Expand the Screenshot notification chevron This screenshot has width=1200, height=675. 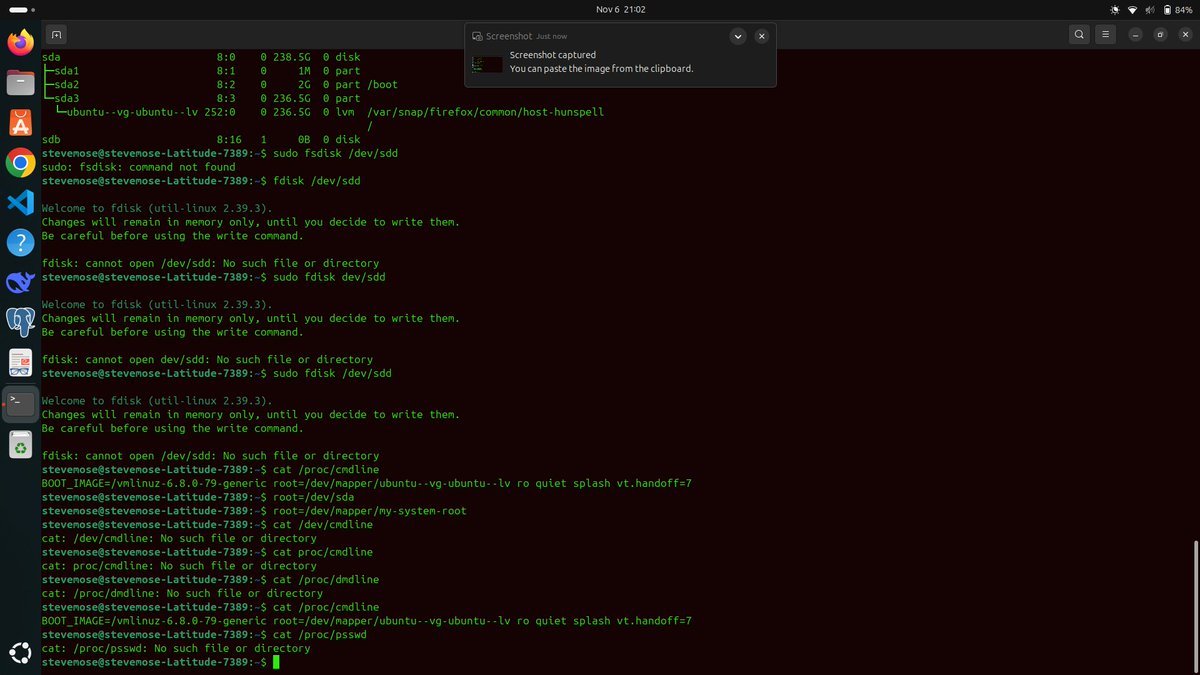(738, 36)
